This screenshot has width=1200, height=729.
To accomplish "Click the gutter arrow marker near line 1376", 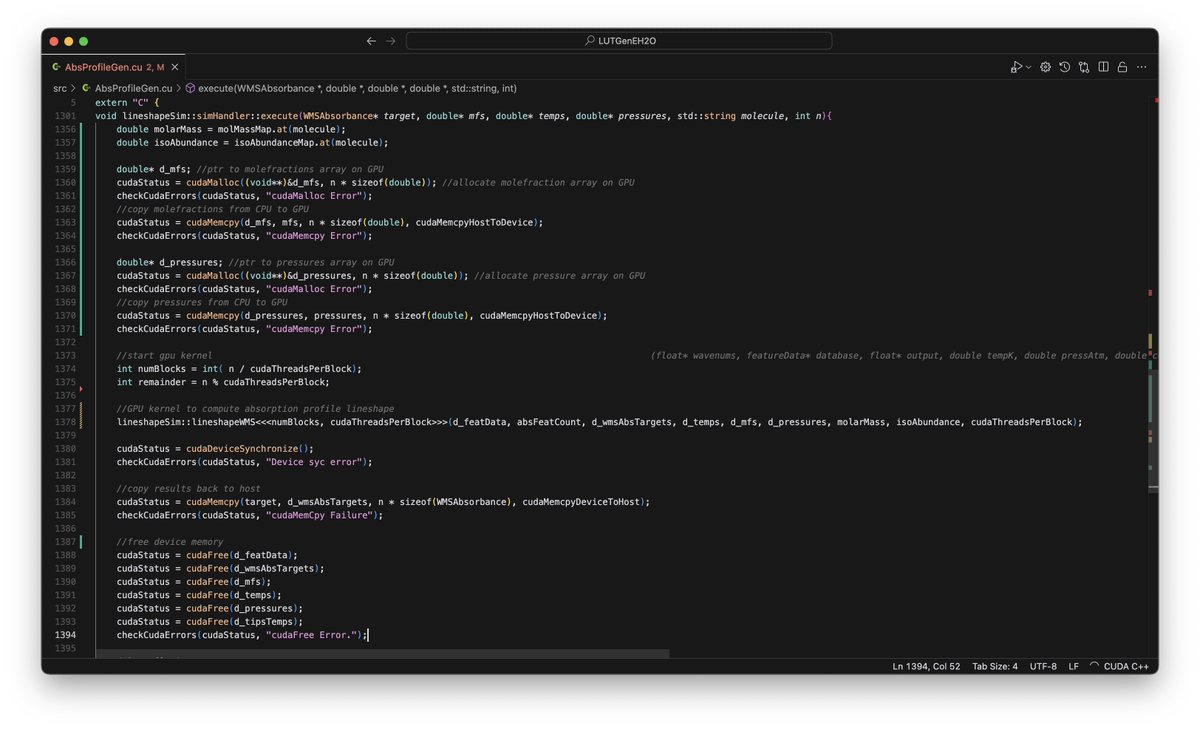I will [80, 388].
